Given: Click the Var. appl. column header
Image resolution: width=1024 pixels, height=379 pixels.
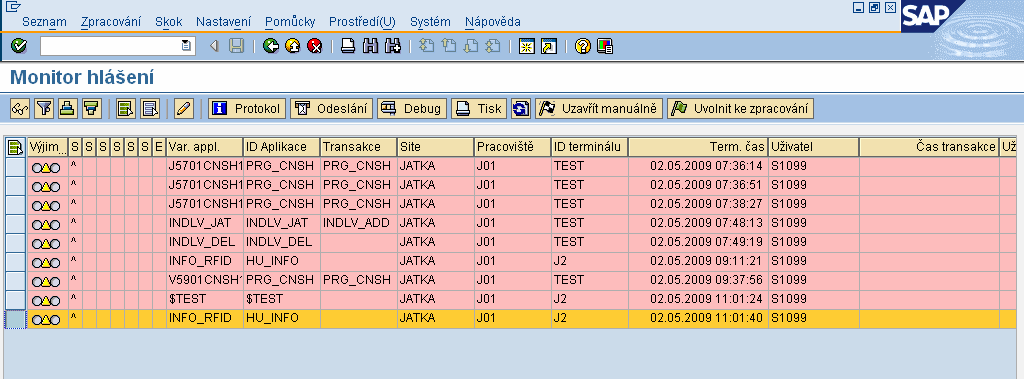Looking at the screenshot, I should click(x=205, y=147).
